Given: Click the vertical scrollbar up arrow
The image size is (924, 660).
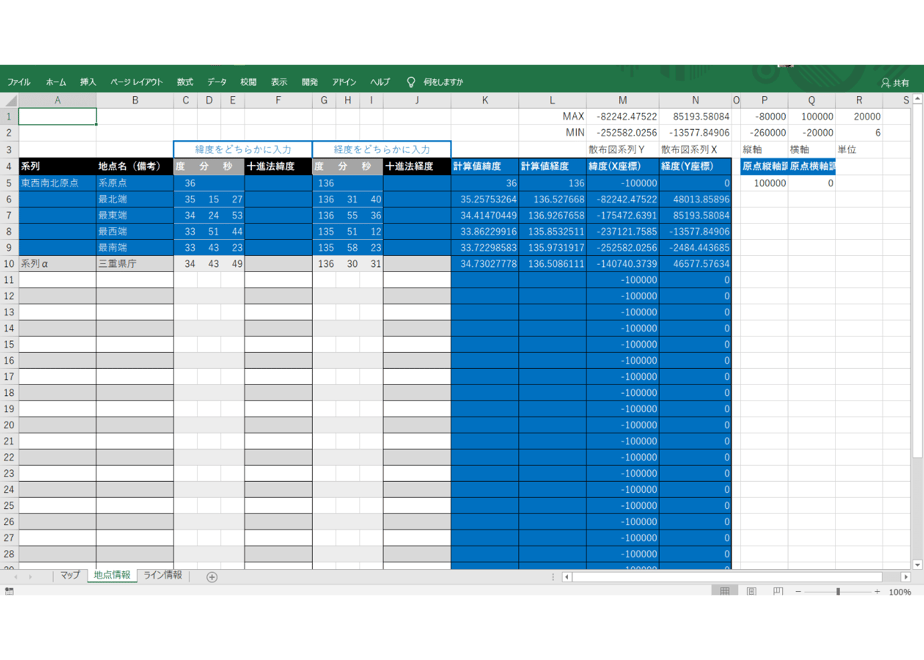Looking at the screenshot, I should [x=918, y=99].
